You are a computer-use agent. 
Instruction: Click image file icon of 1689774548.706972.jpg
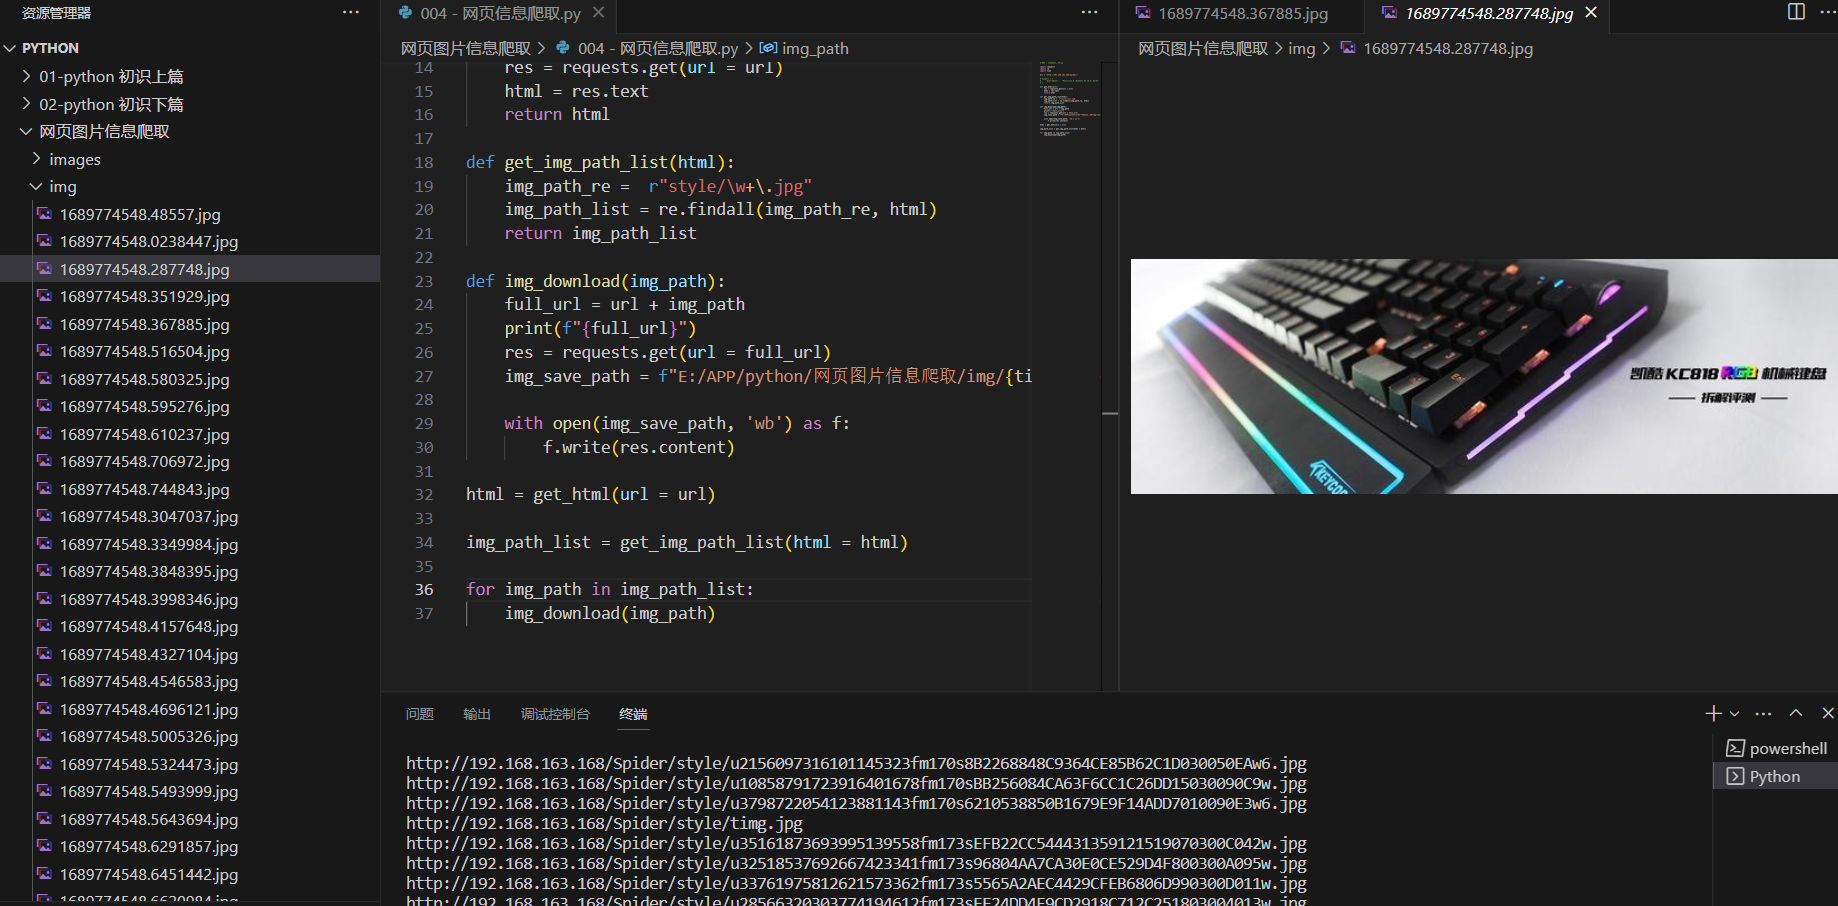[x=44, y=461]
